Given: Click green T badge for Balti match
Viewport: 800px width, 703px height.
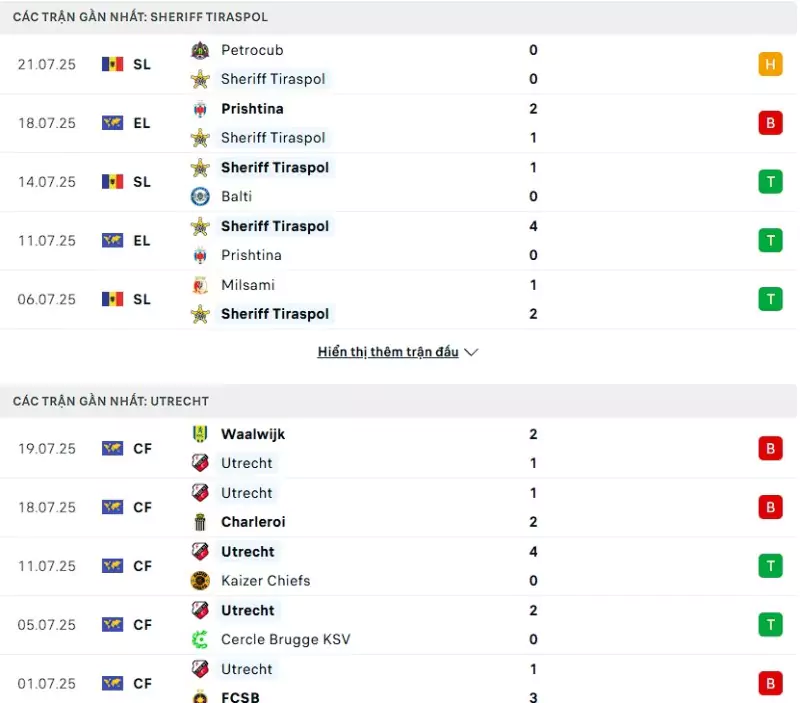Looking at the screenshot, I should 770,182.
